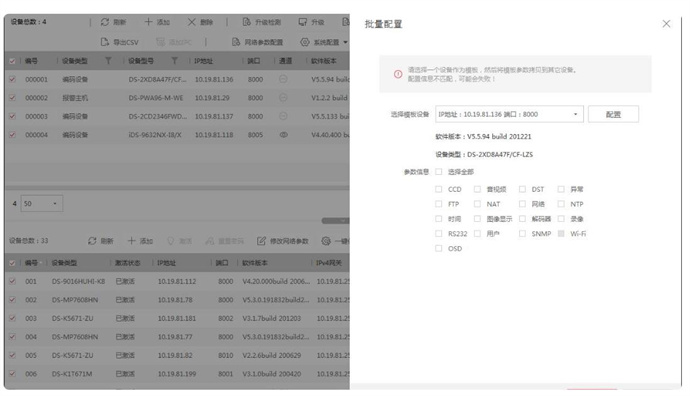The height and width of the screenshot is (396, 690).
Task: Click the cell DS-9016HUHI-K8
Action: (x=78, y=281)
